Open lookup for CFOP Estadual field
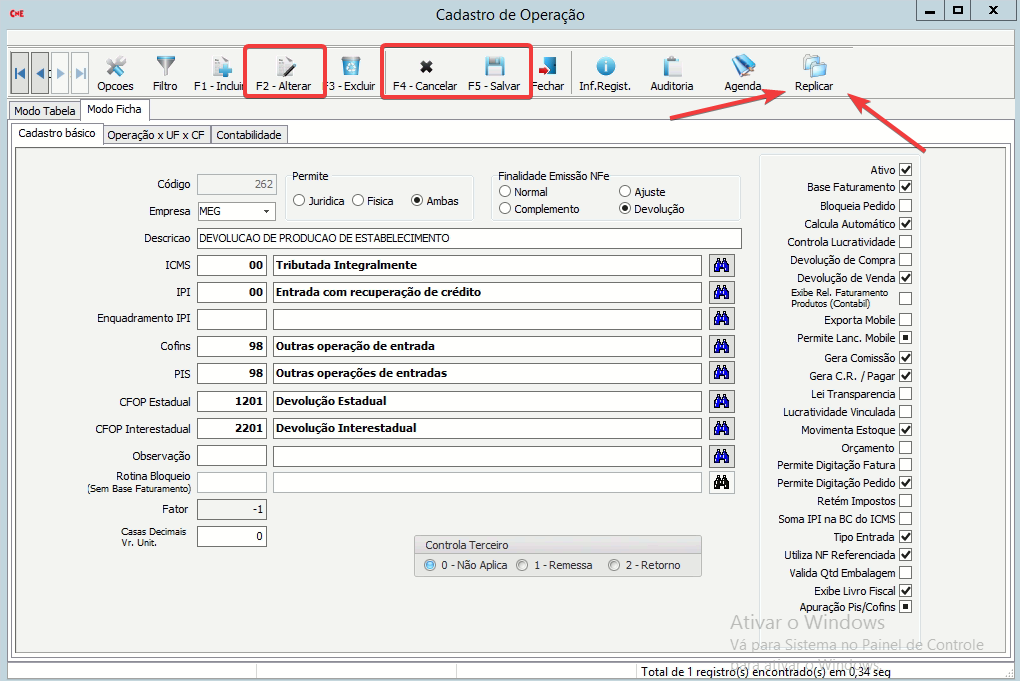1020x681 pixels. 721,401
